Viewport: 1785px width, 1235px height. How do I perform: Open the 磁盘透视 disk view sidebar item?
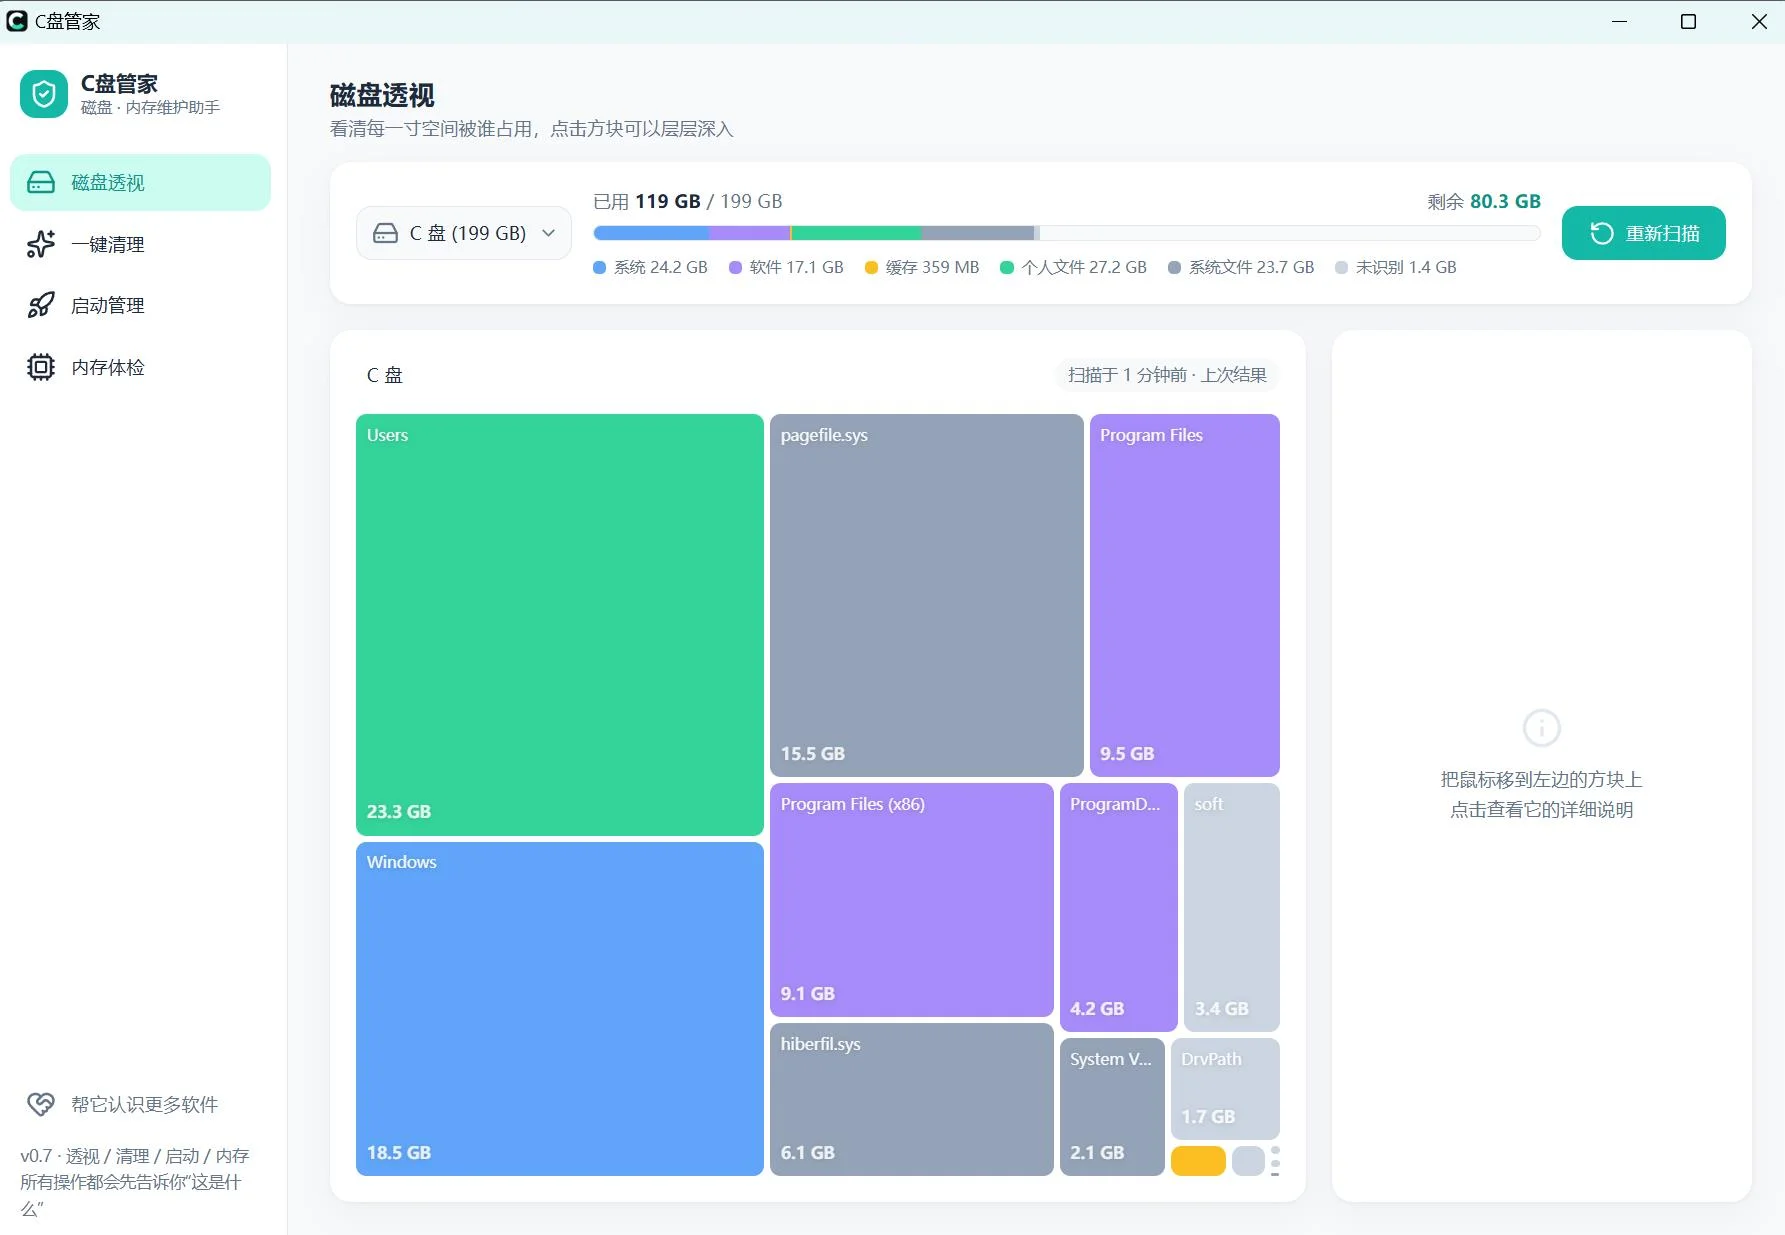pyautogui.click(x=140, y=182)
